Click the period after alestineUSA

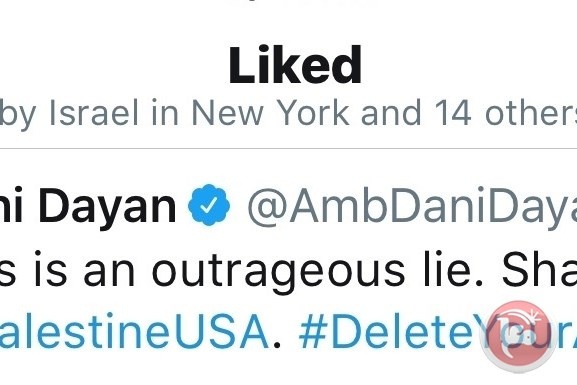click(x=277, y=345)
